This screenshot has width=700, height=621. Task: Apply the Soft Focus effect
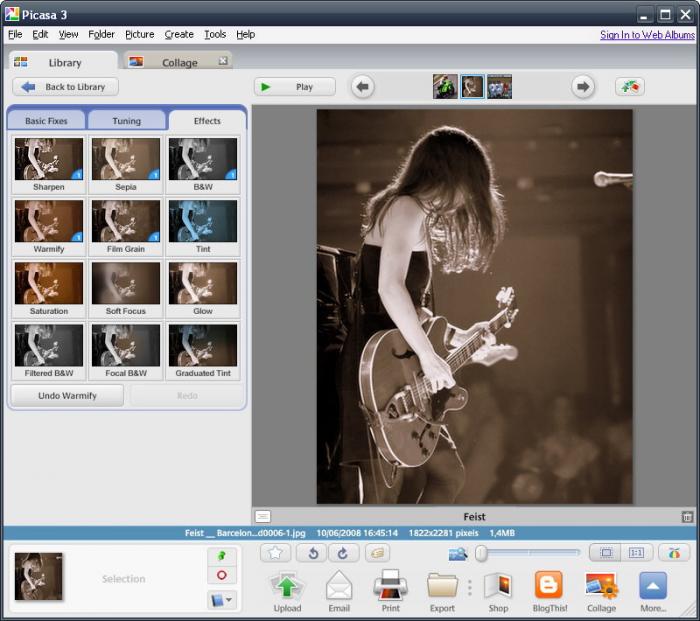click(x=126, y=288)
